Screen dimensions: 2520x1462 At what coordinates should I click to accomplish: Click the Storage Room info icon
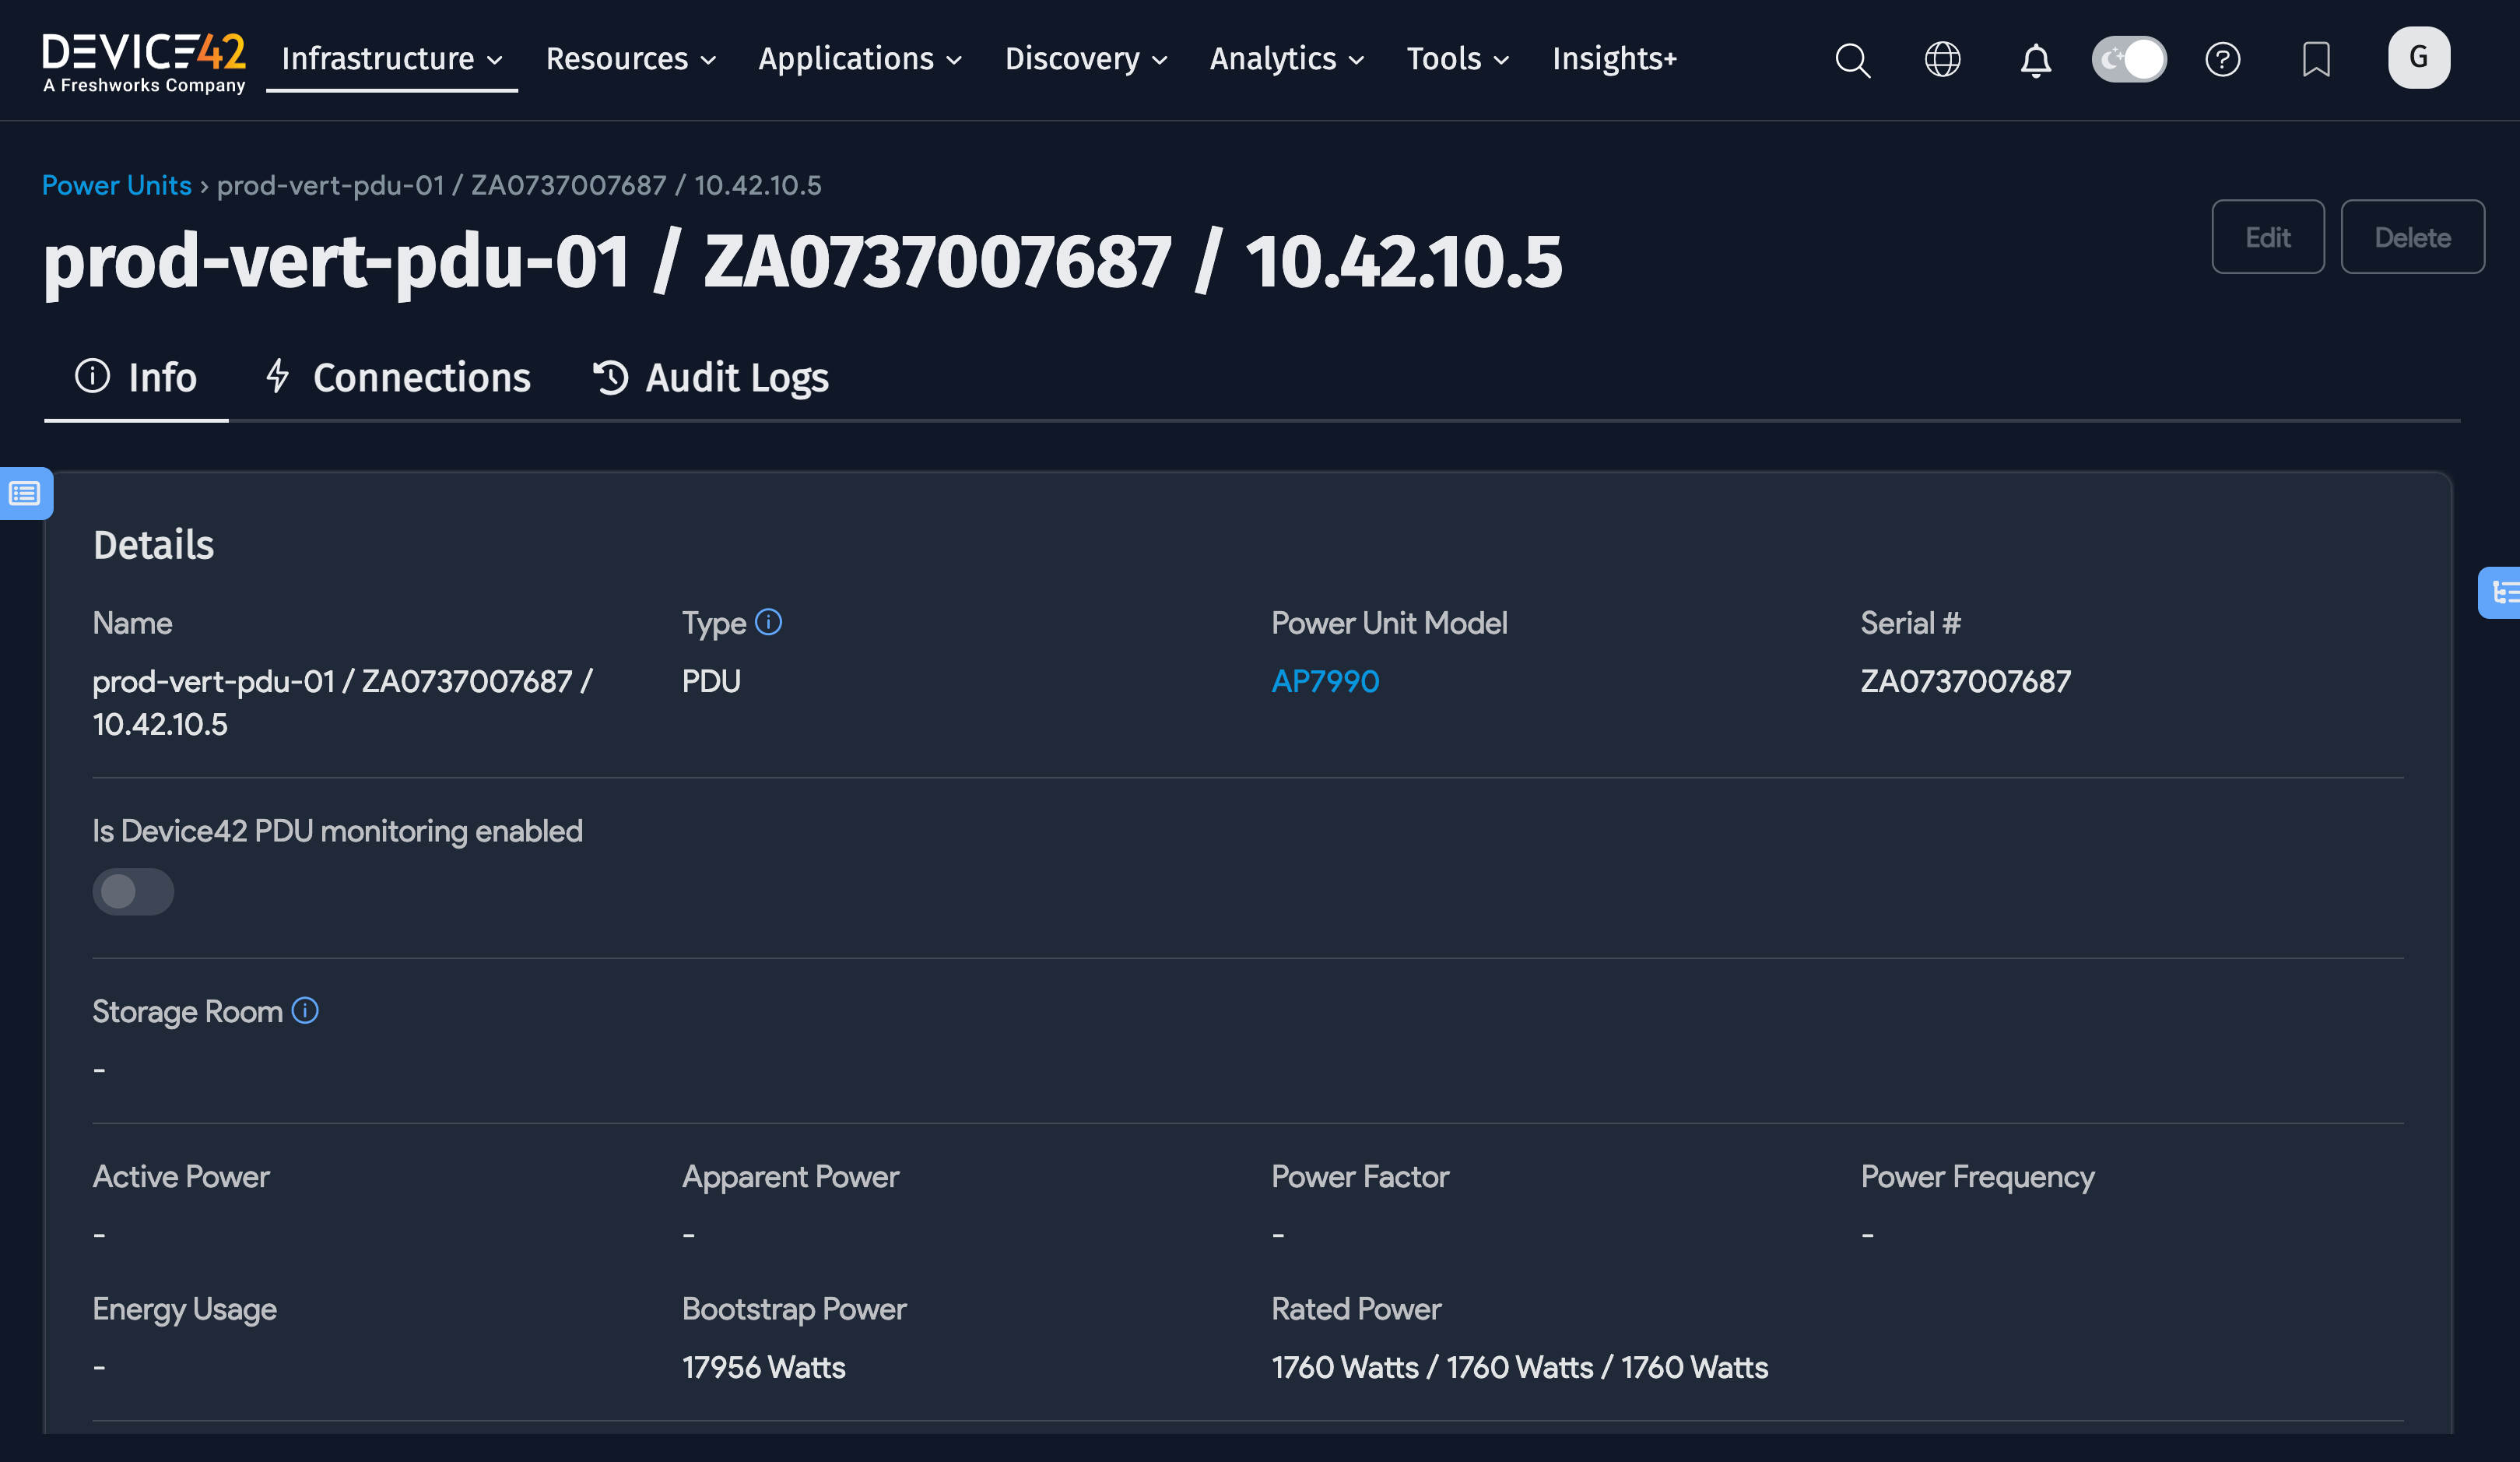pyautogui.click(x=305, y=1010)
